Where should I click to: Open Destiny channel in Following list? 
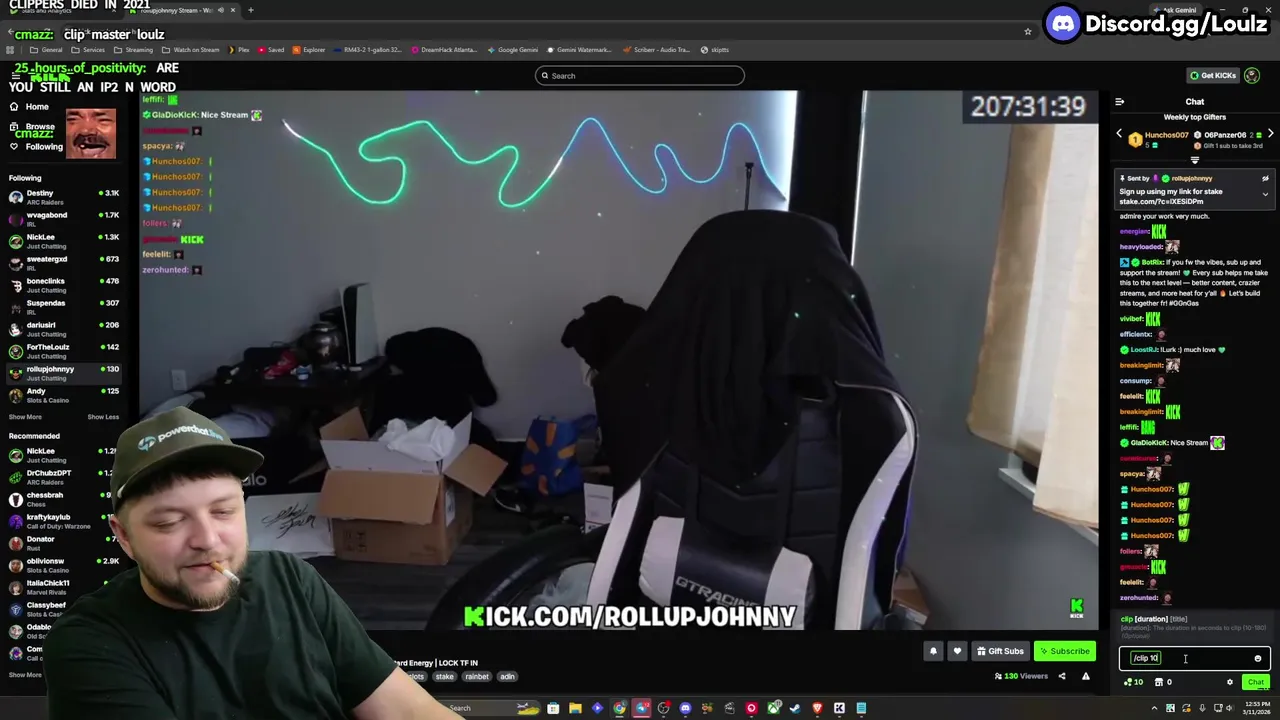coord(63,197)
